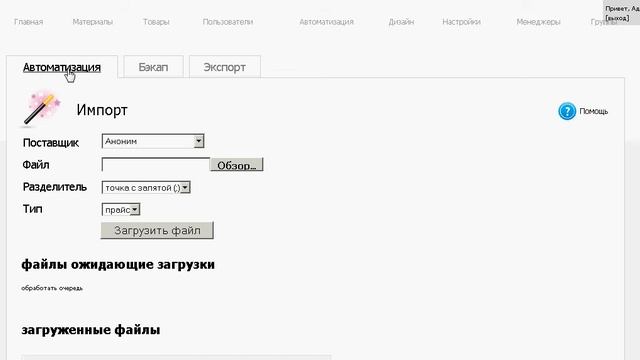
Task: Focus the Файл path input field
Action: (x=156, y=164)
